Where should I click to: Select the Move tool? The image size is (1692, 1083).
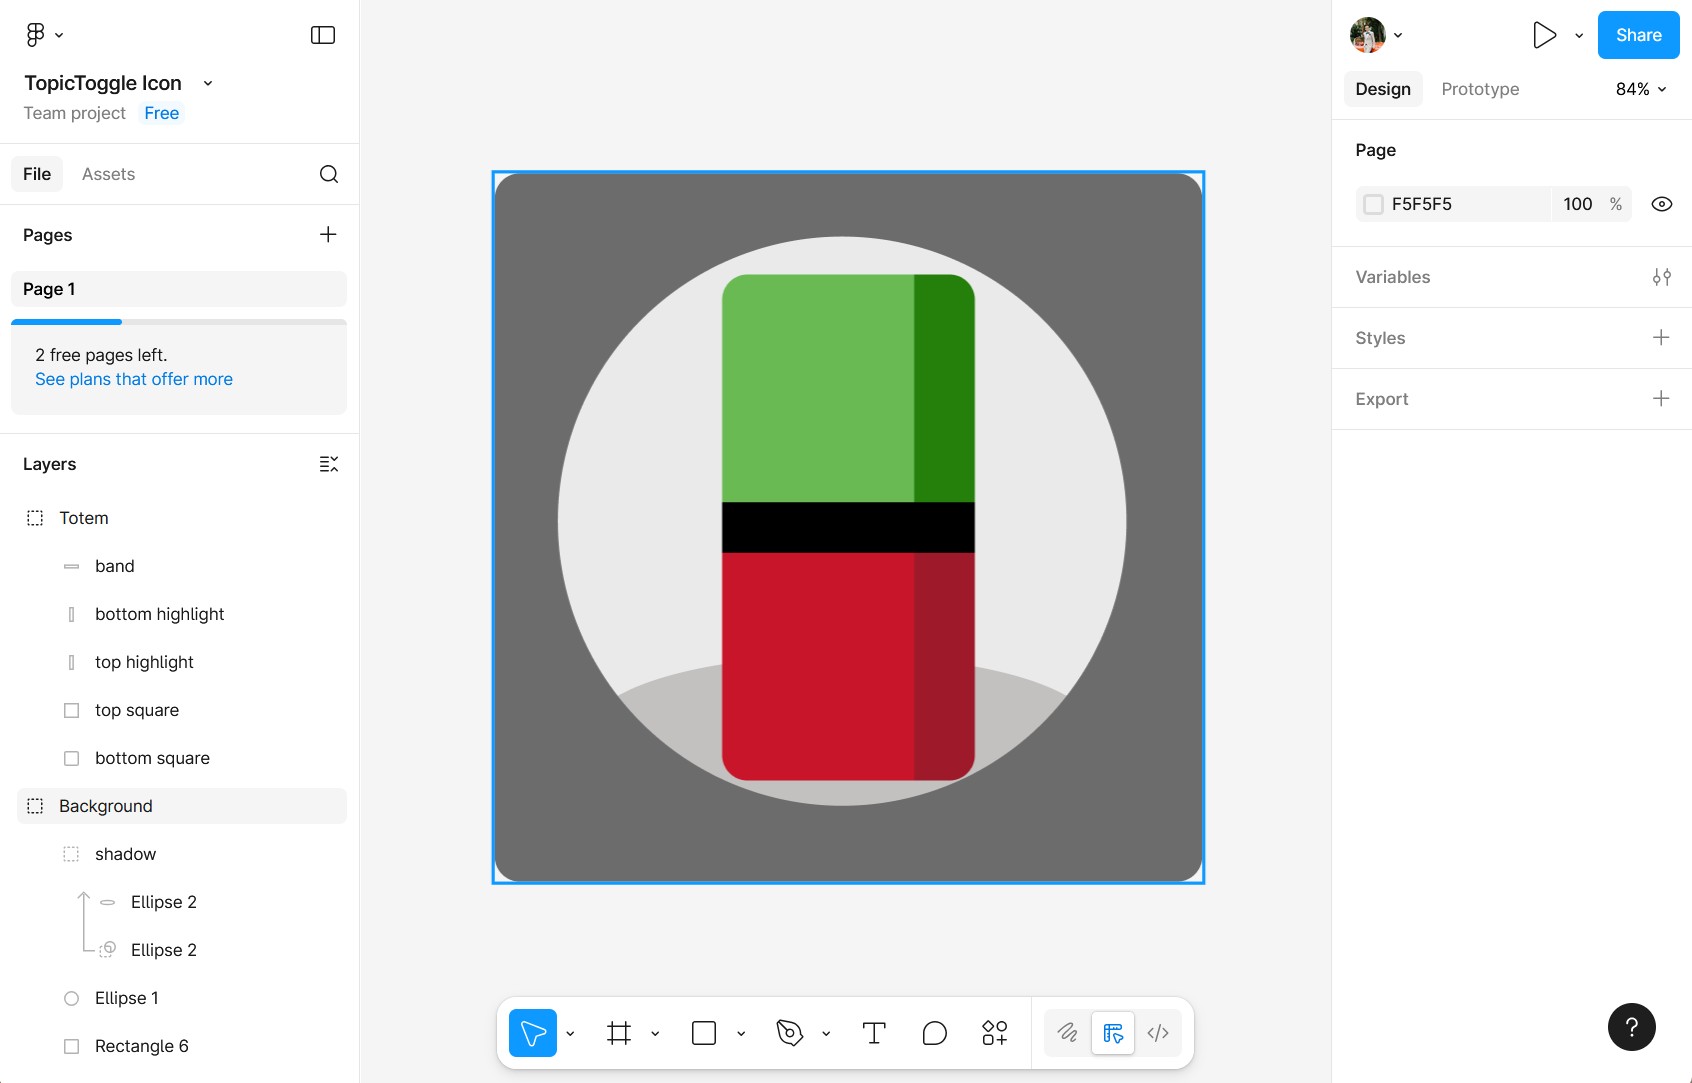[531, 1033]
